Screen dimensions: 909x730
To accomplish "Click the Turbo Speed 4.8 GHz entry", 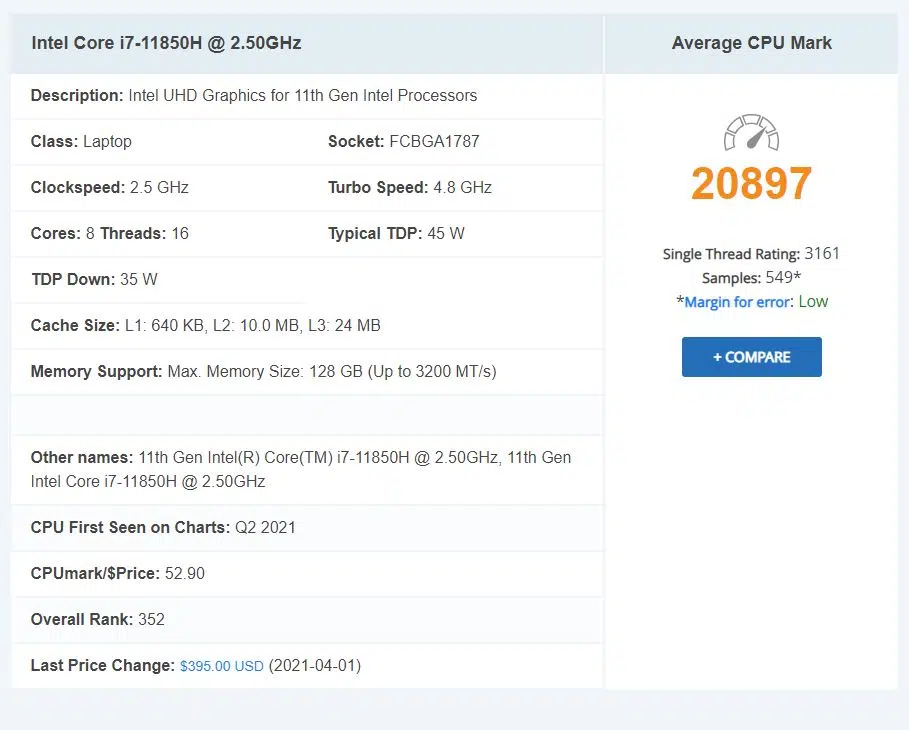I will tap(410, 188).
